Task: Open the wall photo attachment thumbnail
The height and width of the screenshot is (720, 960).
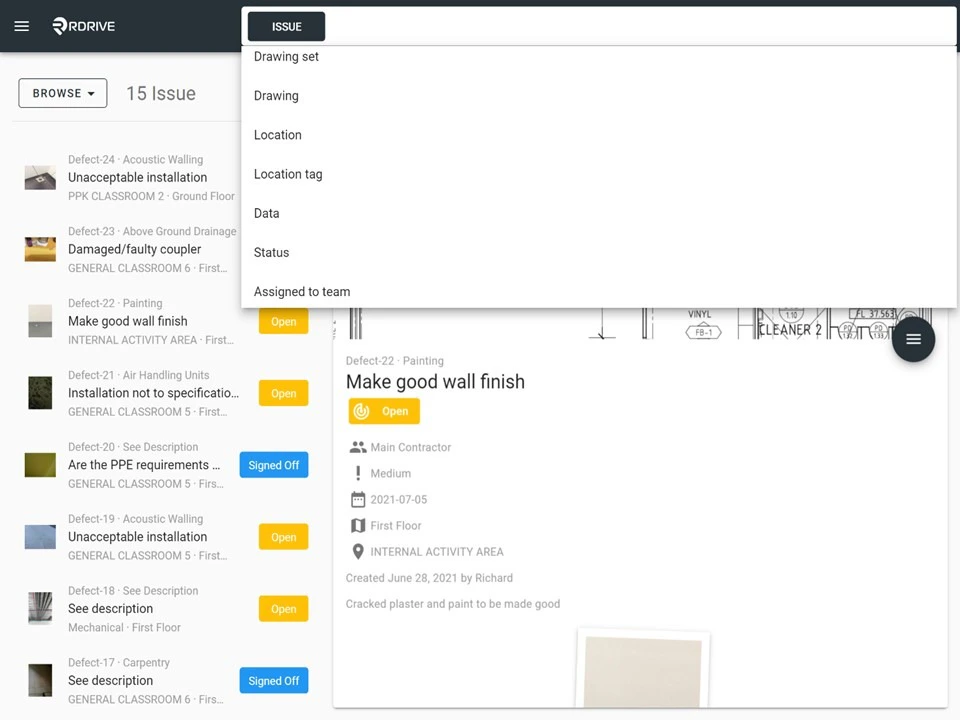Action: (642, 670)
